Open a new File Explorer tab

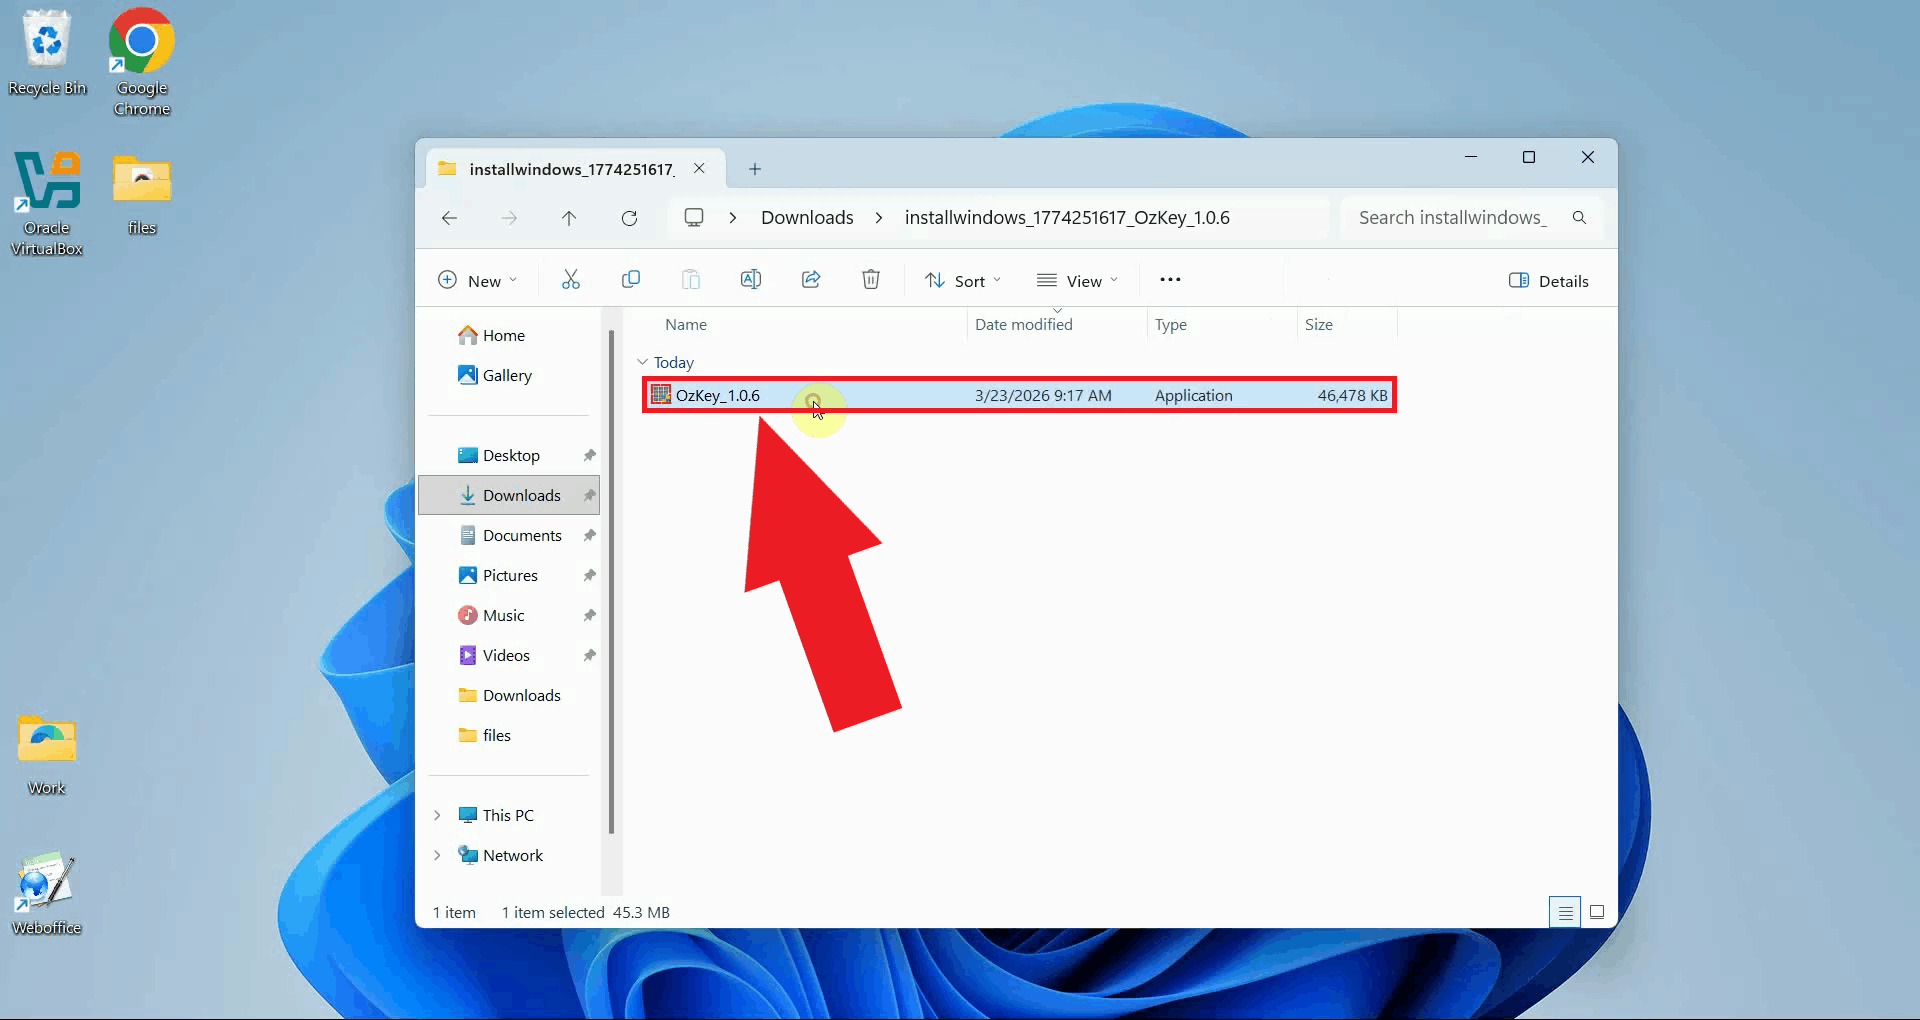[754, 168]
